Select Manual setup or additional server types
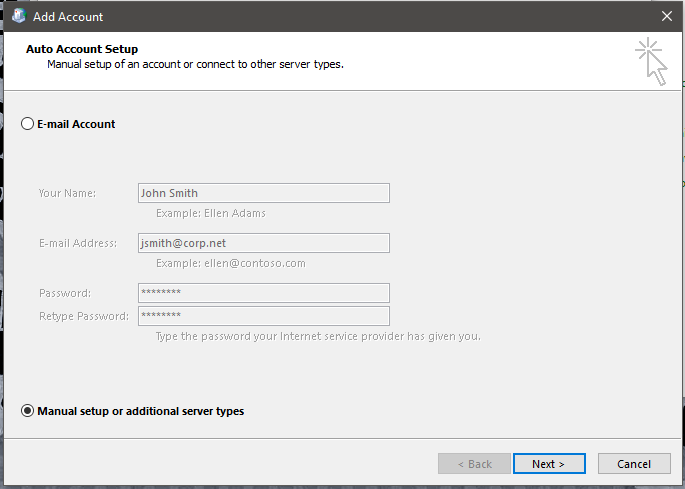The image size is (685, 489). (x=27, y=411)
